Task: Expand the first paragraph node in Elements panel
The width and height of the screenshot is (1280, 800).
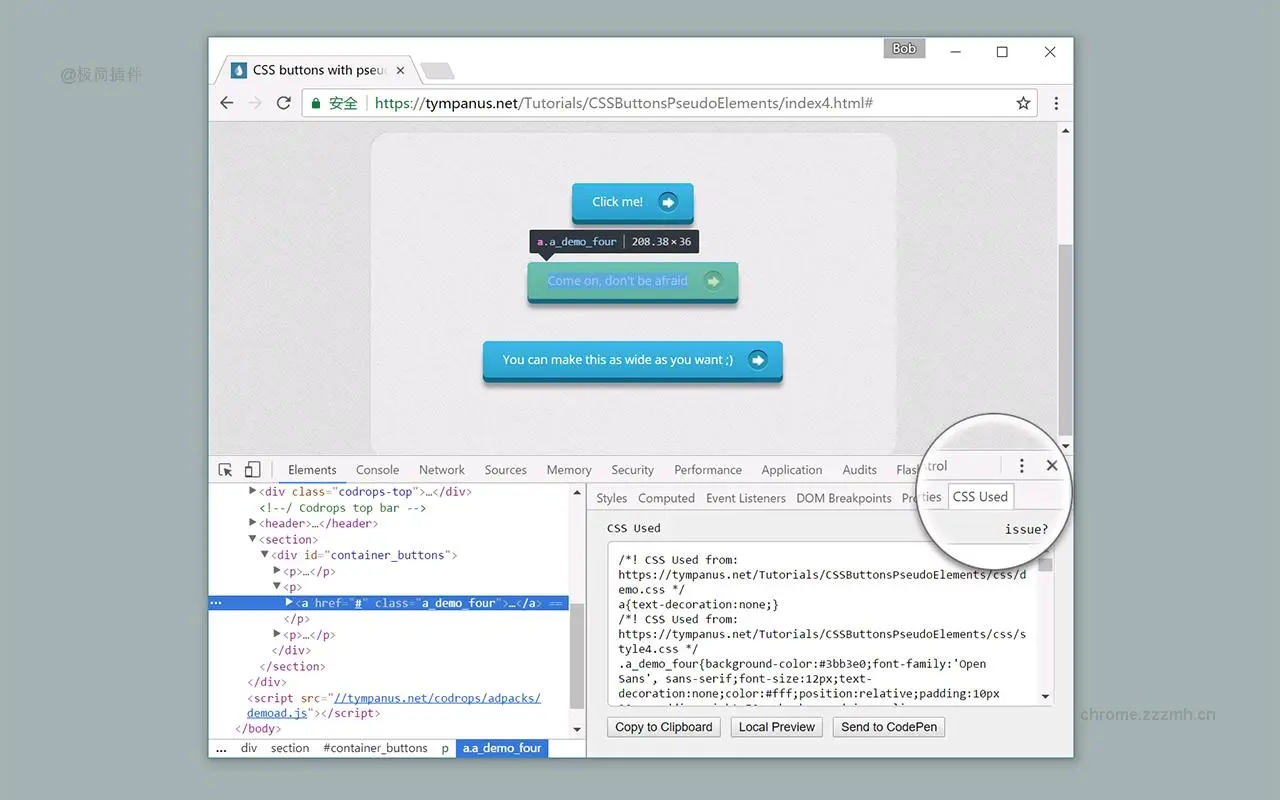Action: [x=276, y=571]
